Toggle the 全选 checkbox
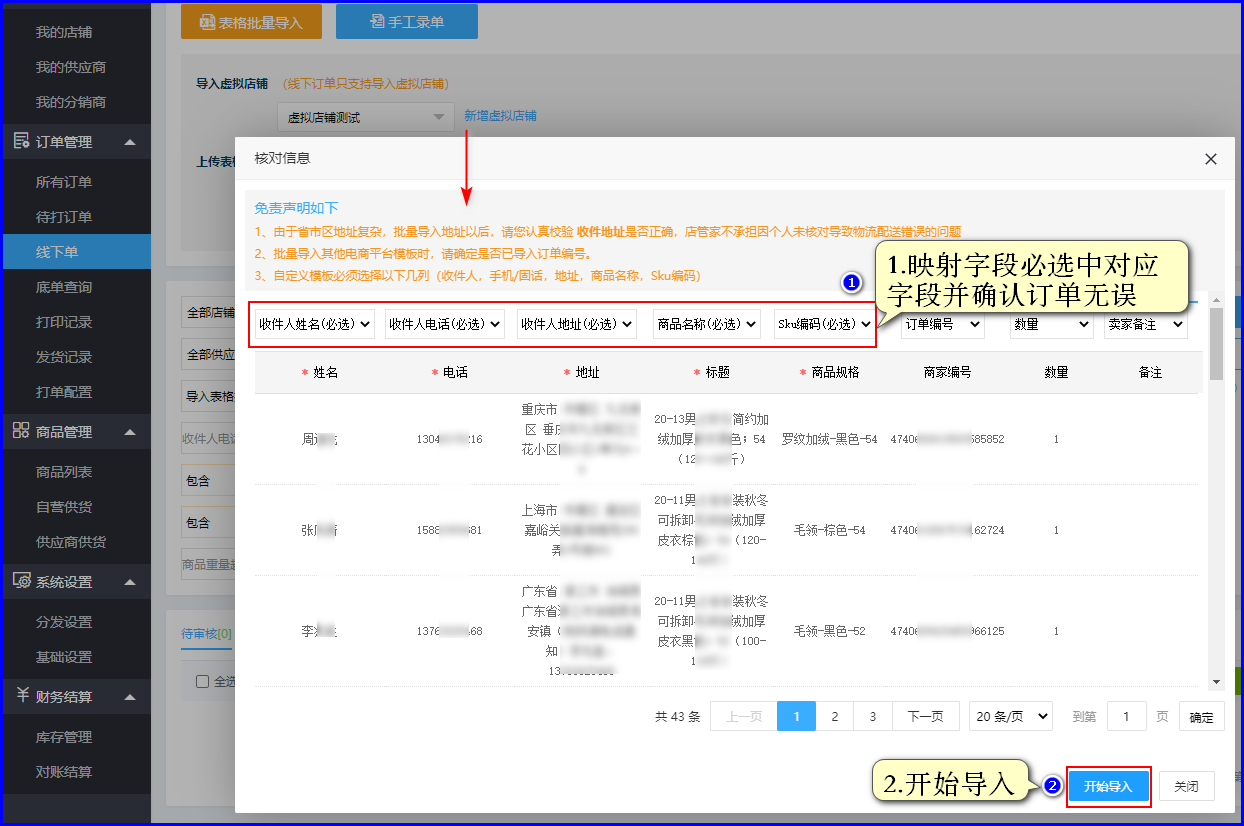This screenshot has height=826, width=1244. pos(203,681)
